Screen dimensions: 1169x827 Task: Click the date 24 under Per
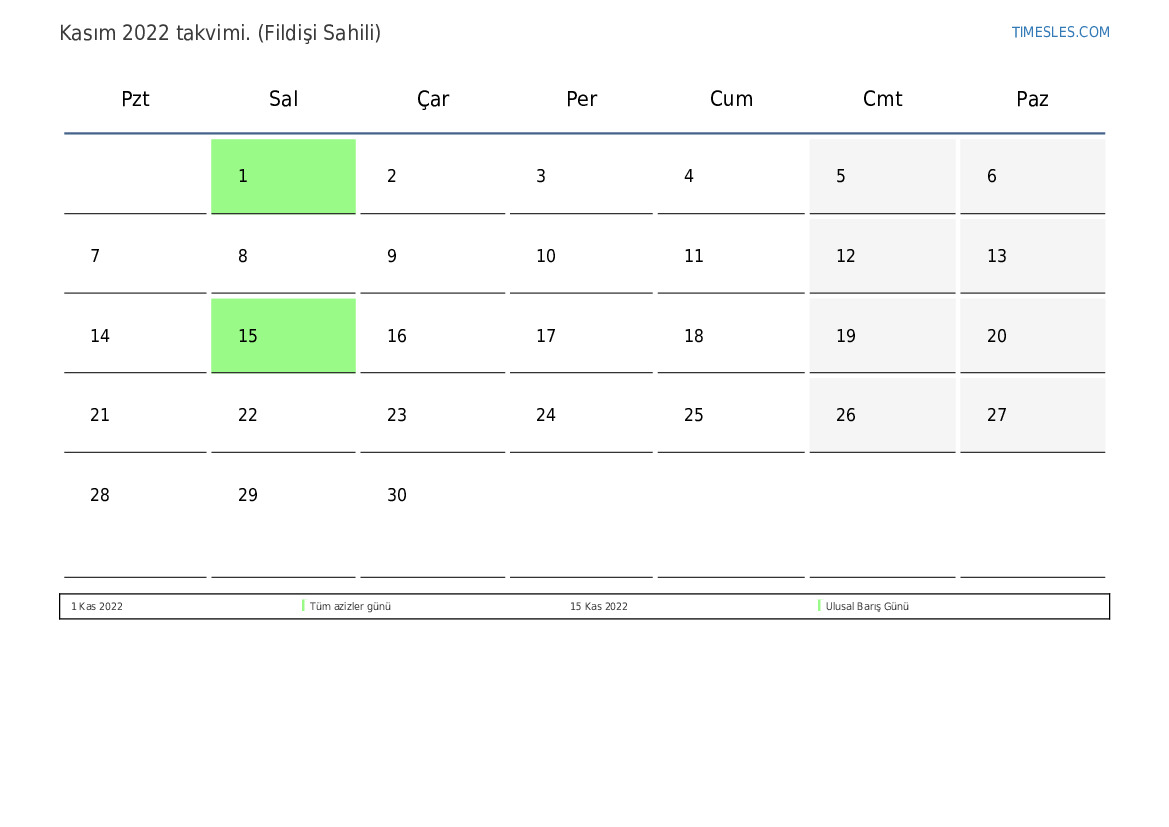pos(546,415)
